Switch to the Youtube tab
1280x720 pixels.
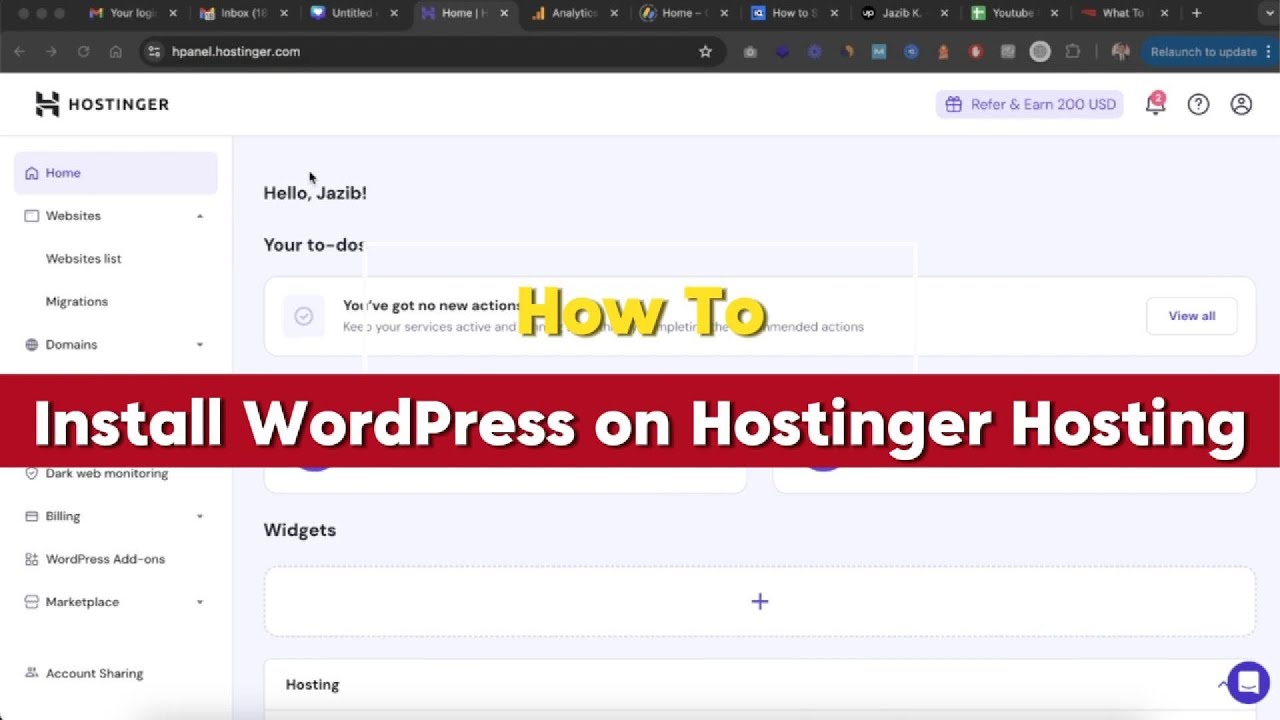[1012, 13]
